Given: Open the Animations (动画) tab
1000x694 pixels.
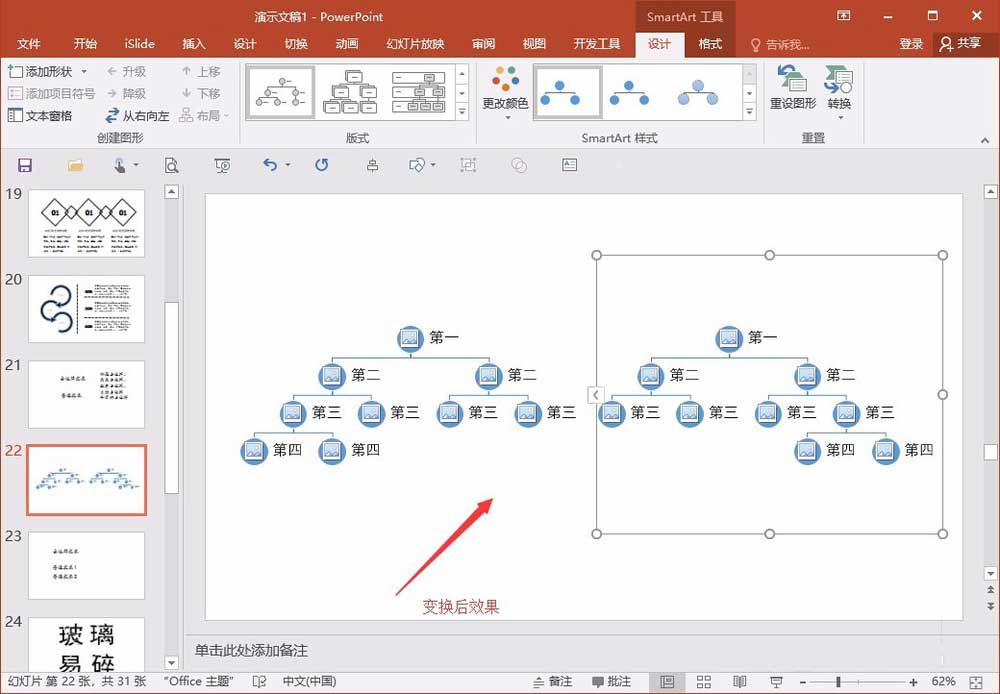Looking at the screenshot, I should tap(346, 44).
